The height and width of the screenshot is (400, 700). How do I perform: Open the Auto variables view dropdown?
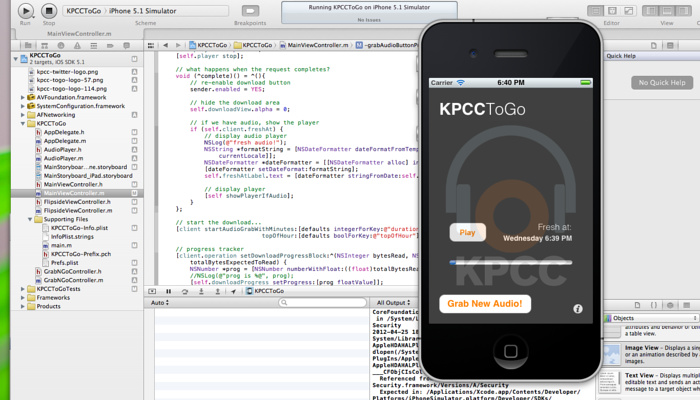click(160, 303)
